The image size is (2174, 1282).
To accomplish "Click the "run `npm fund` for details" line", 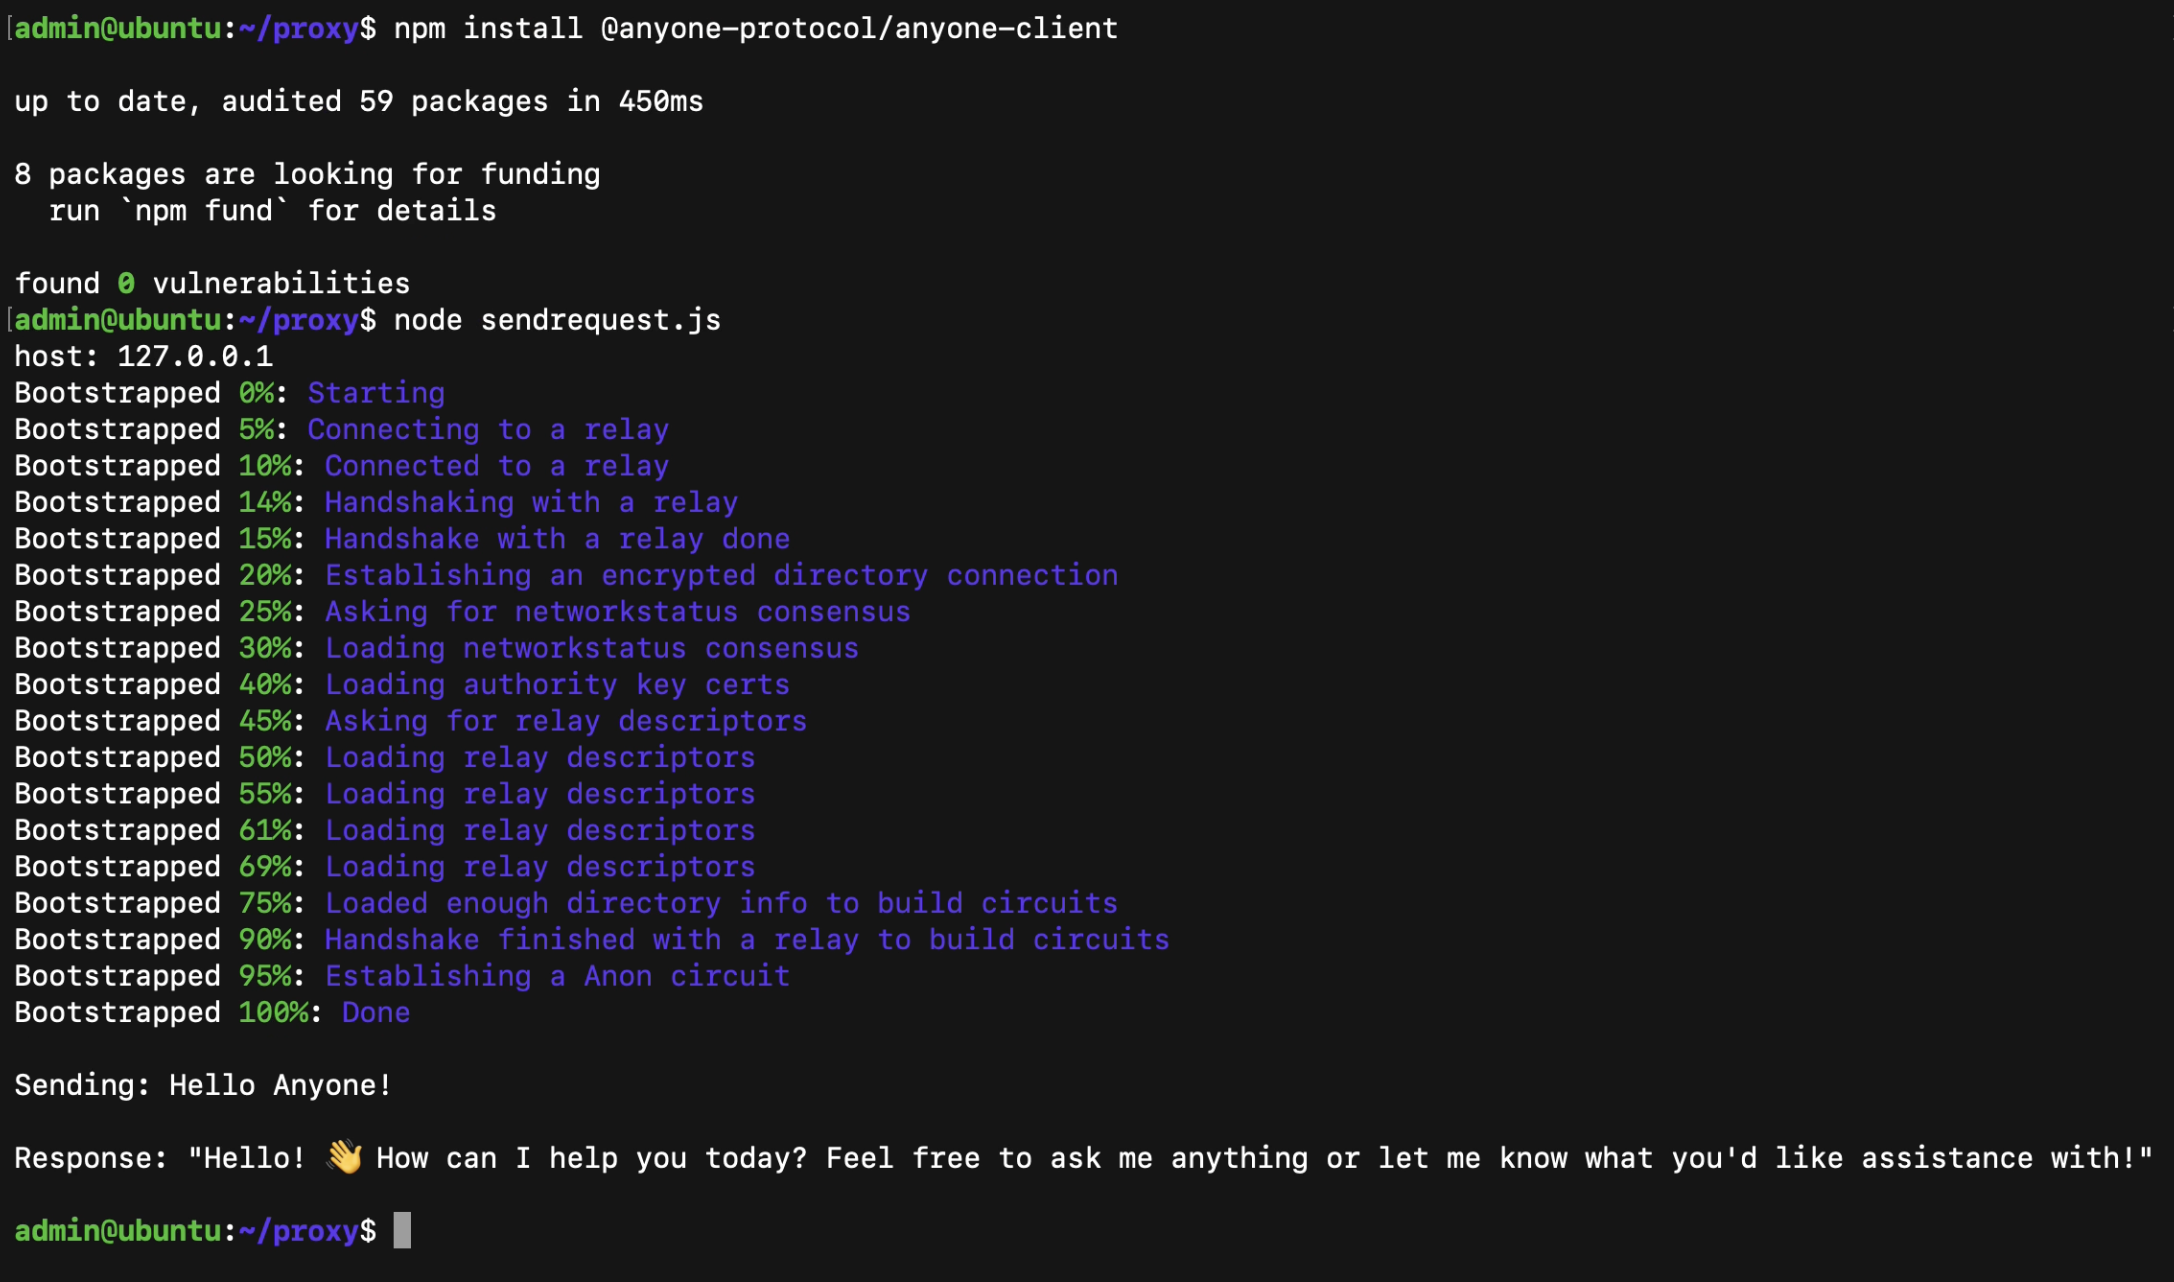I will (272, 211).
